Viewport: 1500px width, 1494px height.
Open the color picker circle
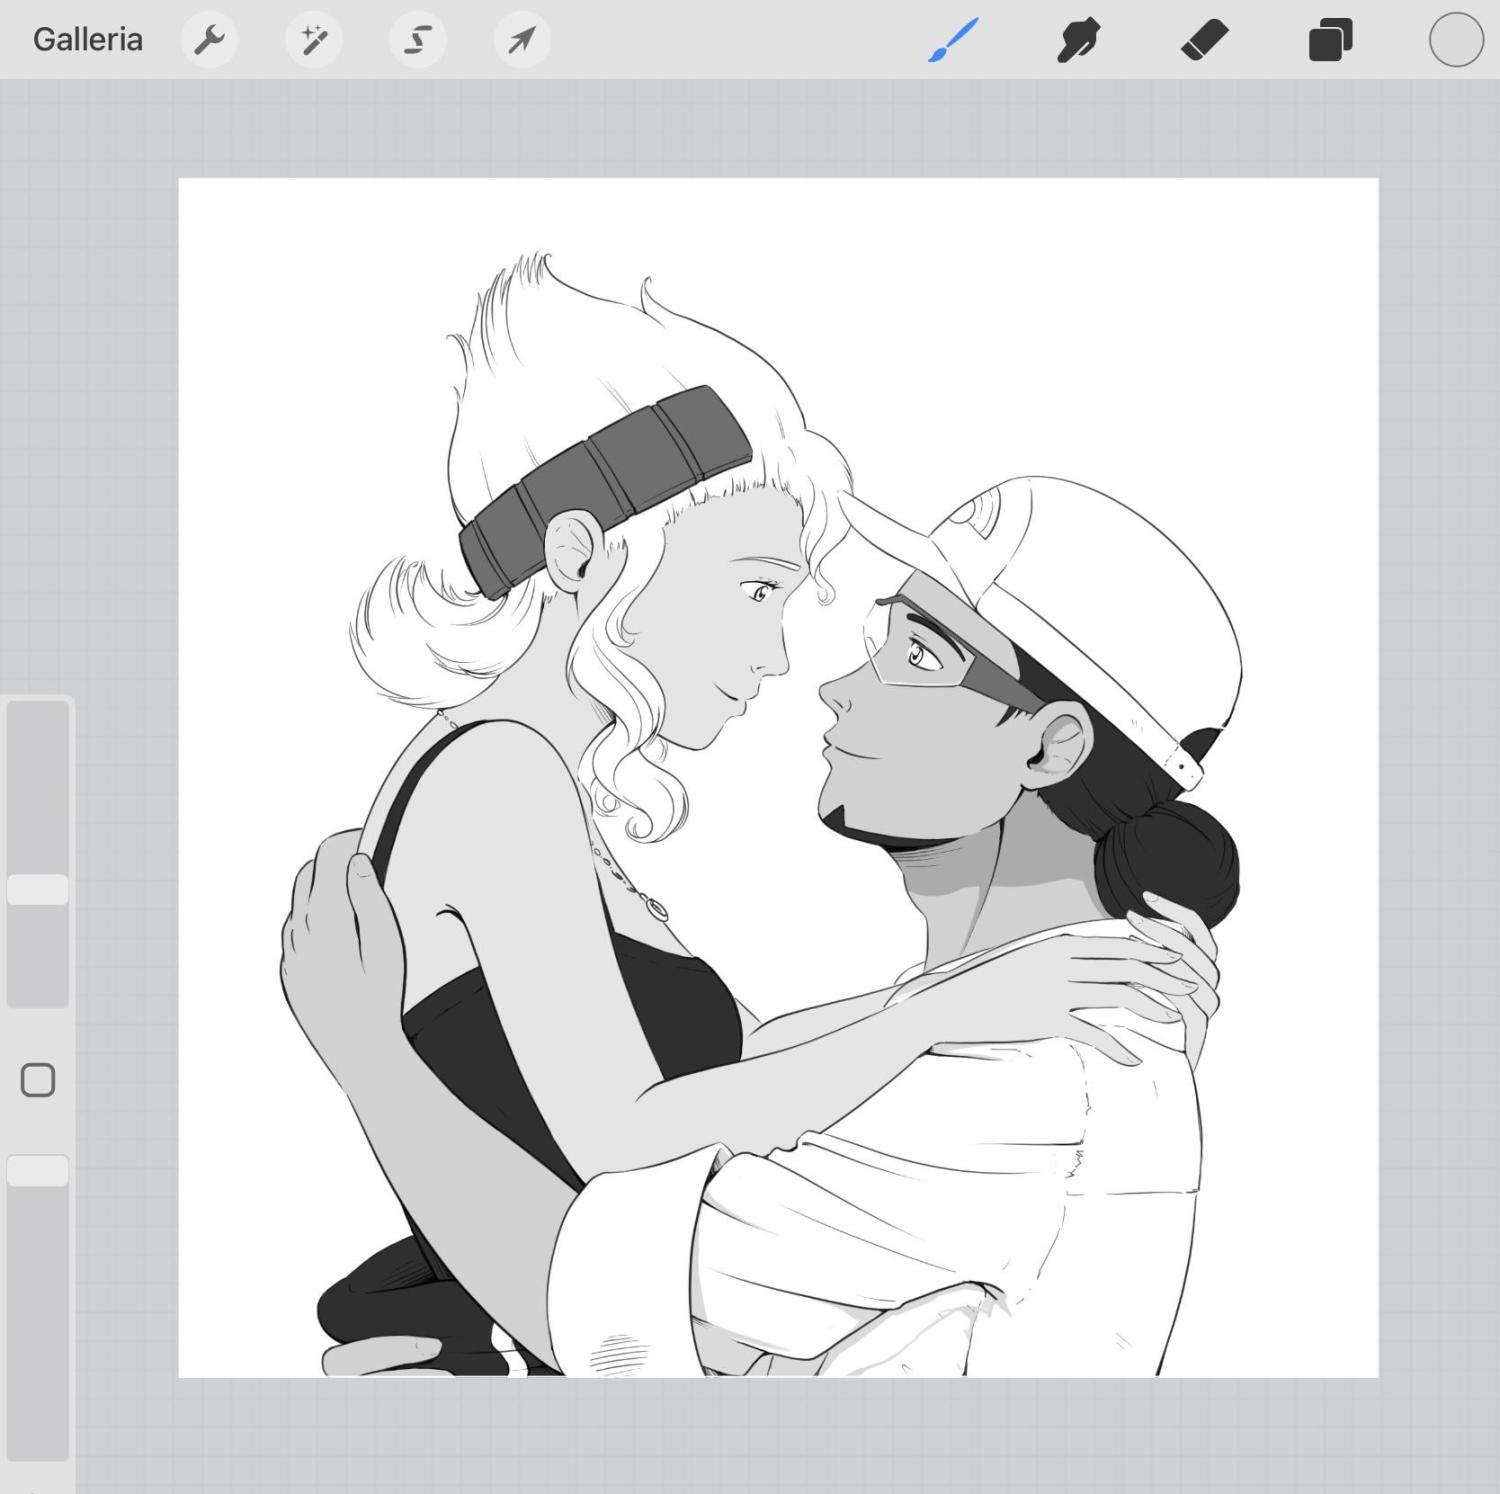pyautogui.click(x=1456, y=40)
